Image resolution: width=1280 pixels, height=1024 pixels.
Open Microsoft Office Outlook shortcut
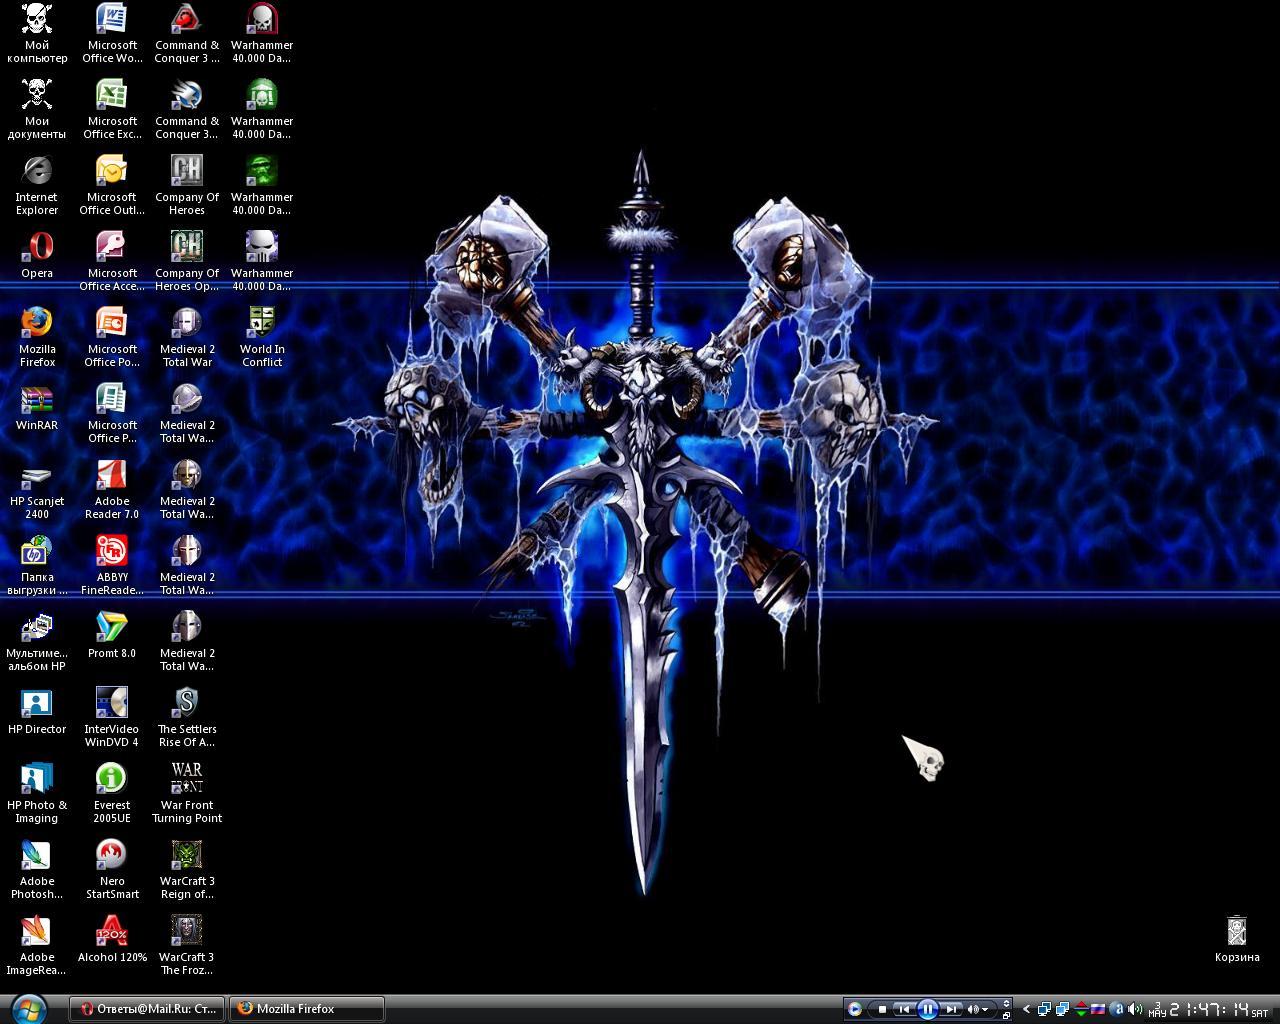click(x=112, y=185)
